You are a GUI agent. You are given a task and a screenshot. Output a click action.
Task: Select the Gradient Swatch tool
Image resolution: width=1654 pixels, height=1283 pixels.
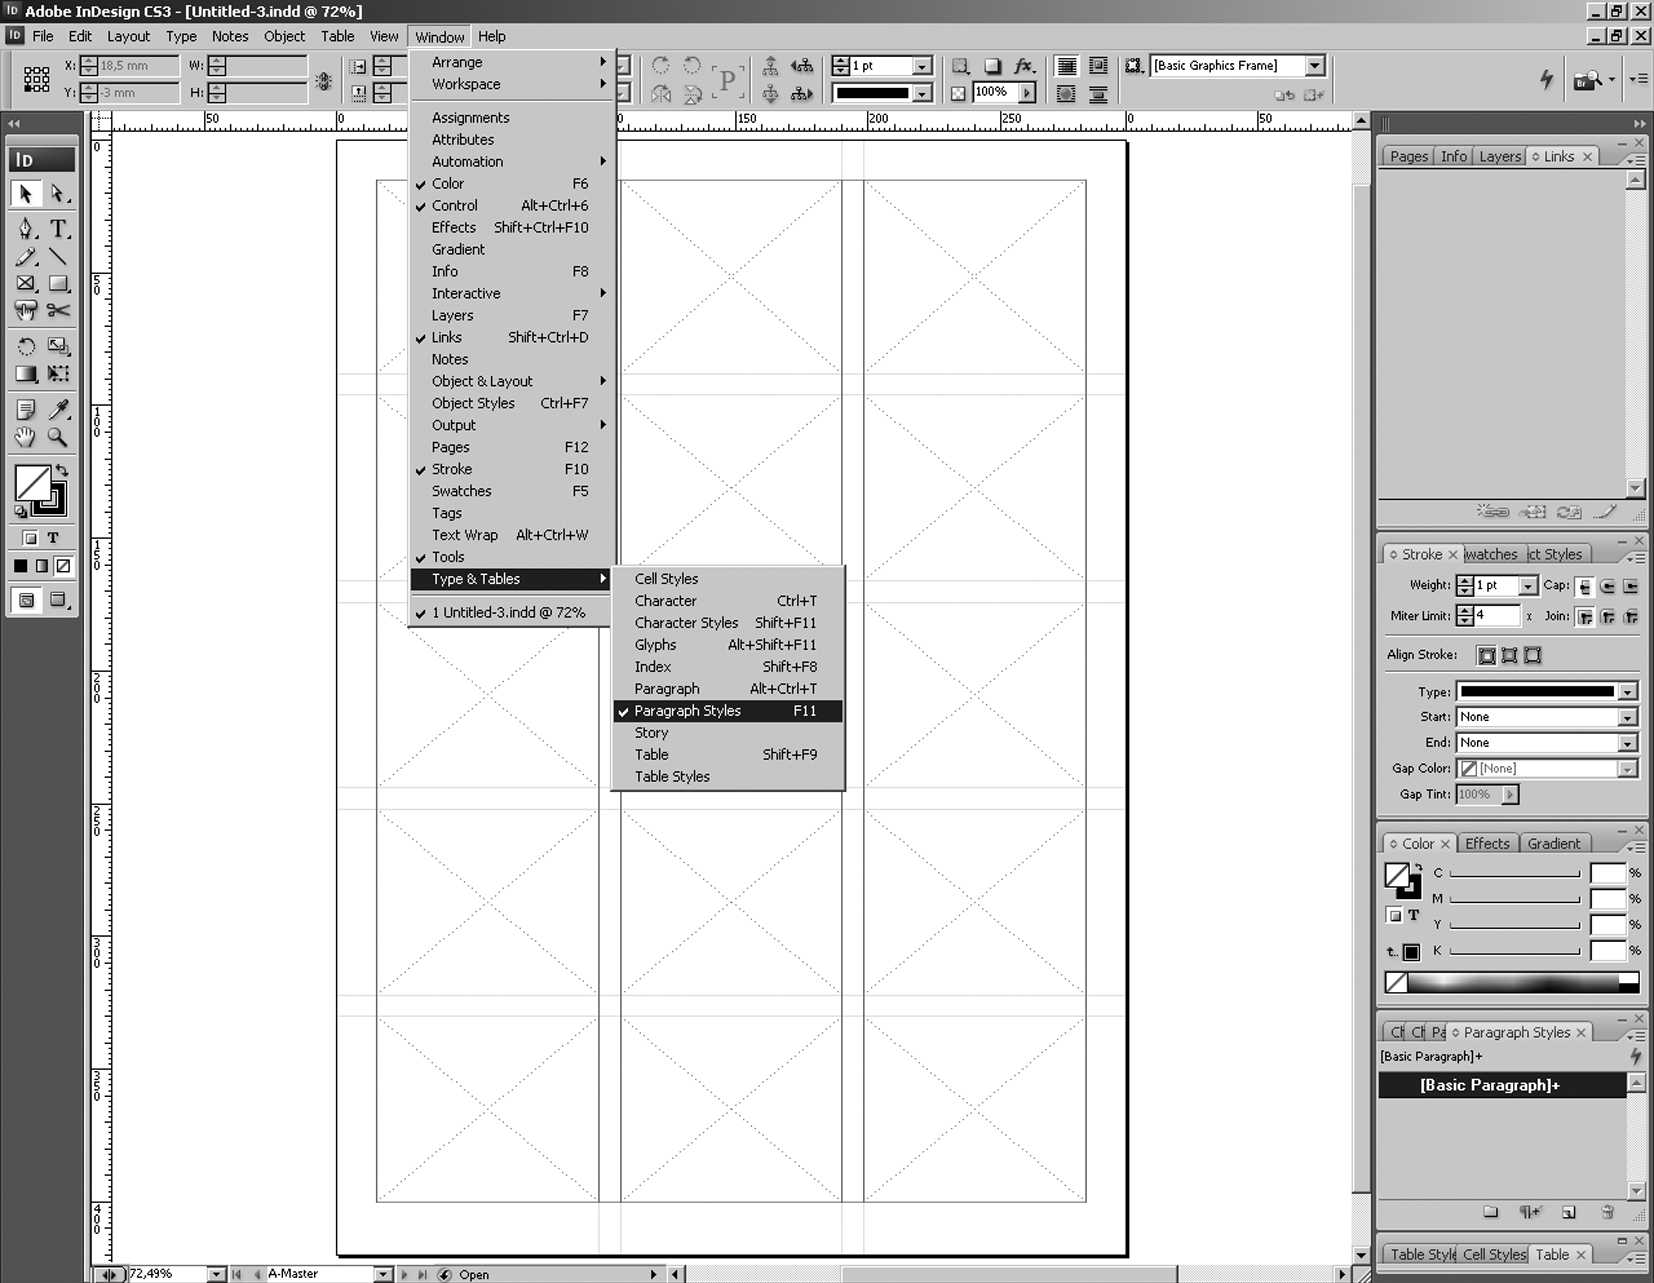[26, 374]
